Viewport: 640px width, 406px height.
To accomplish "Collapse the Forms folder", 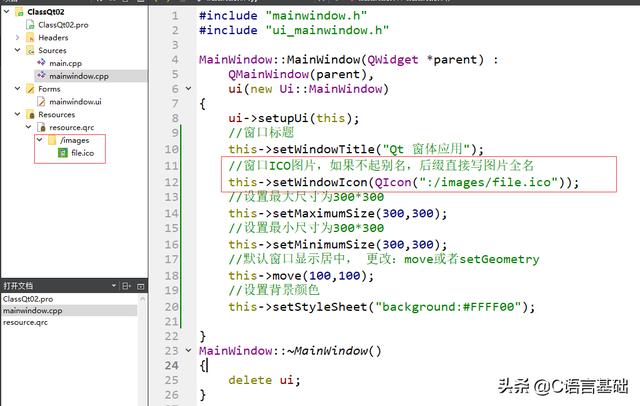I will (x=17, y=88).
